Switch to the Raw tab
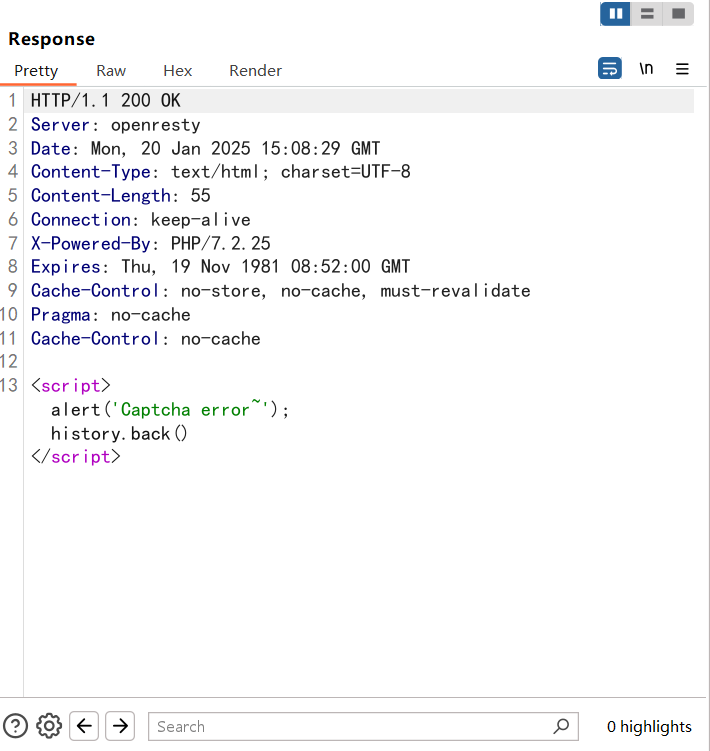710x751 pixels. pyautogui.click(x=111, y=71)
